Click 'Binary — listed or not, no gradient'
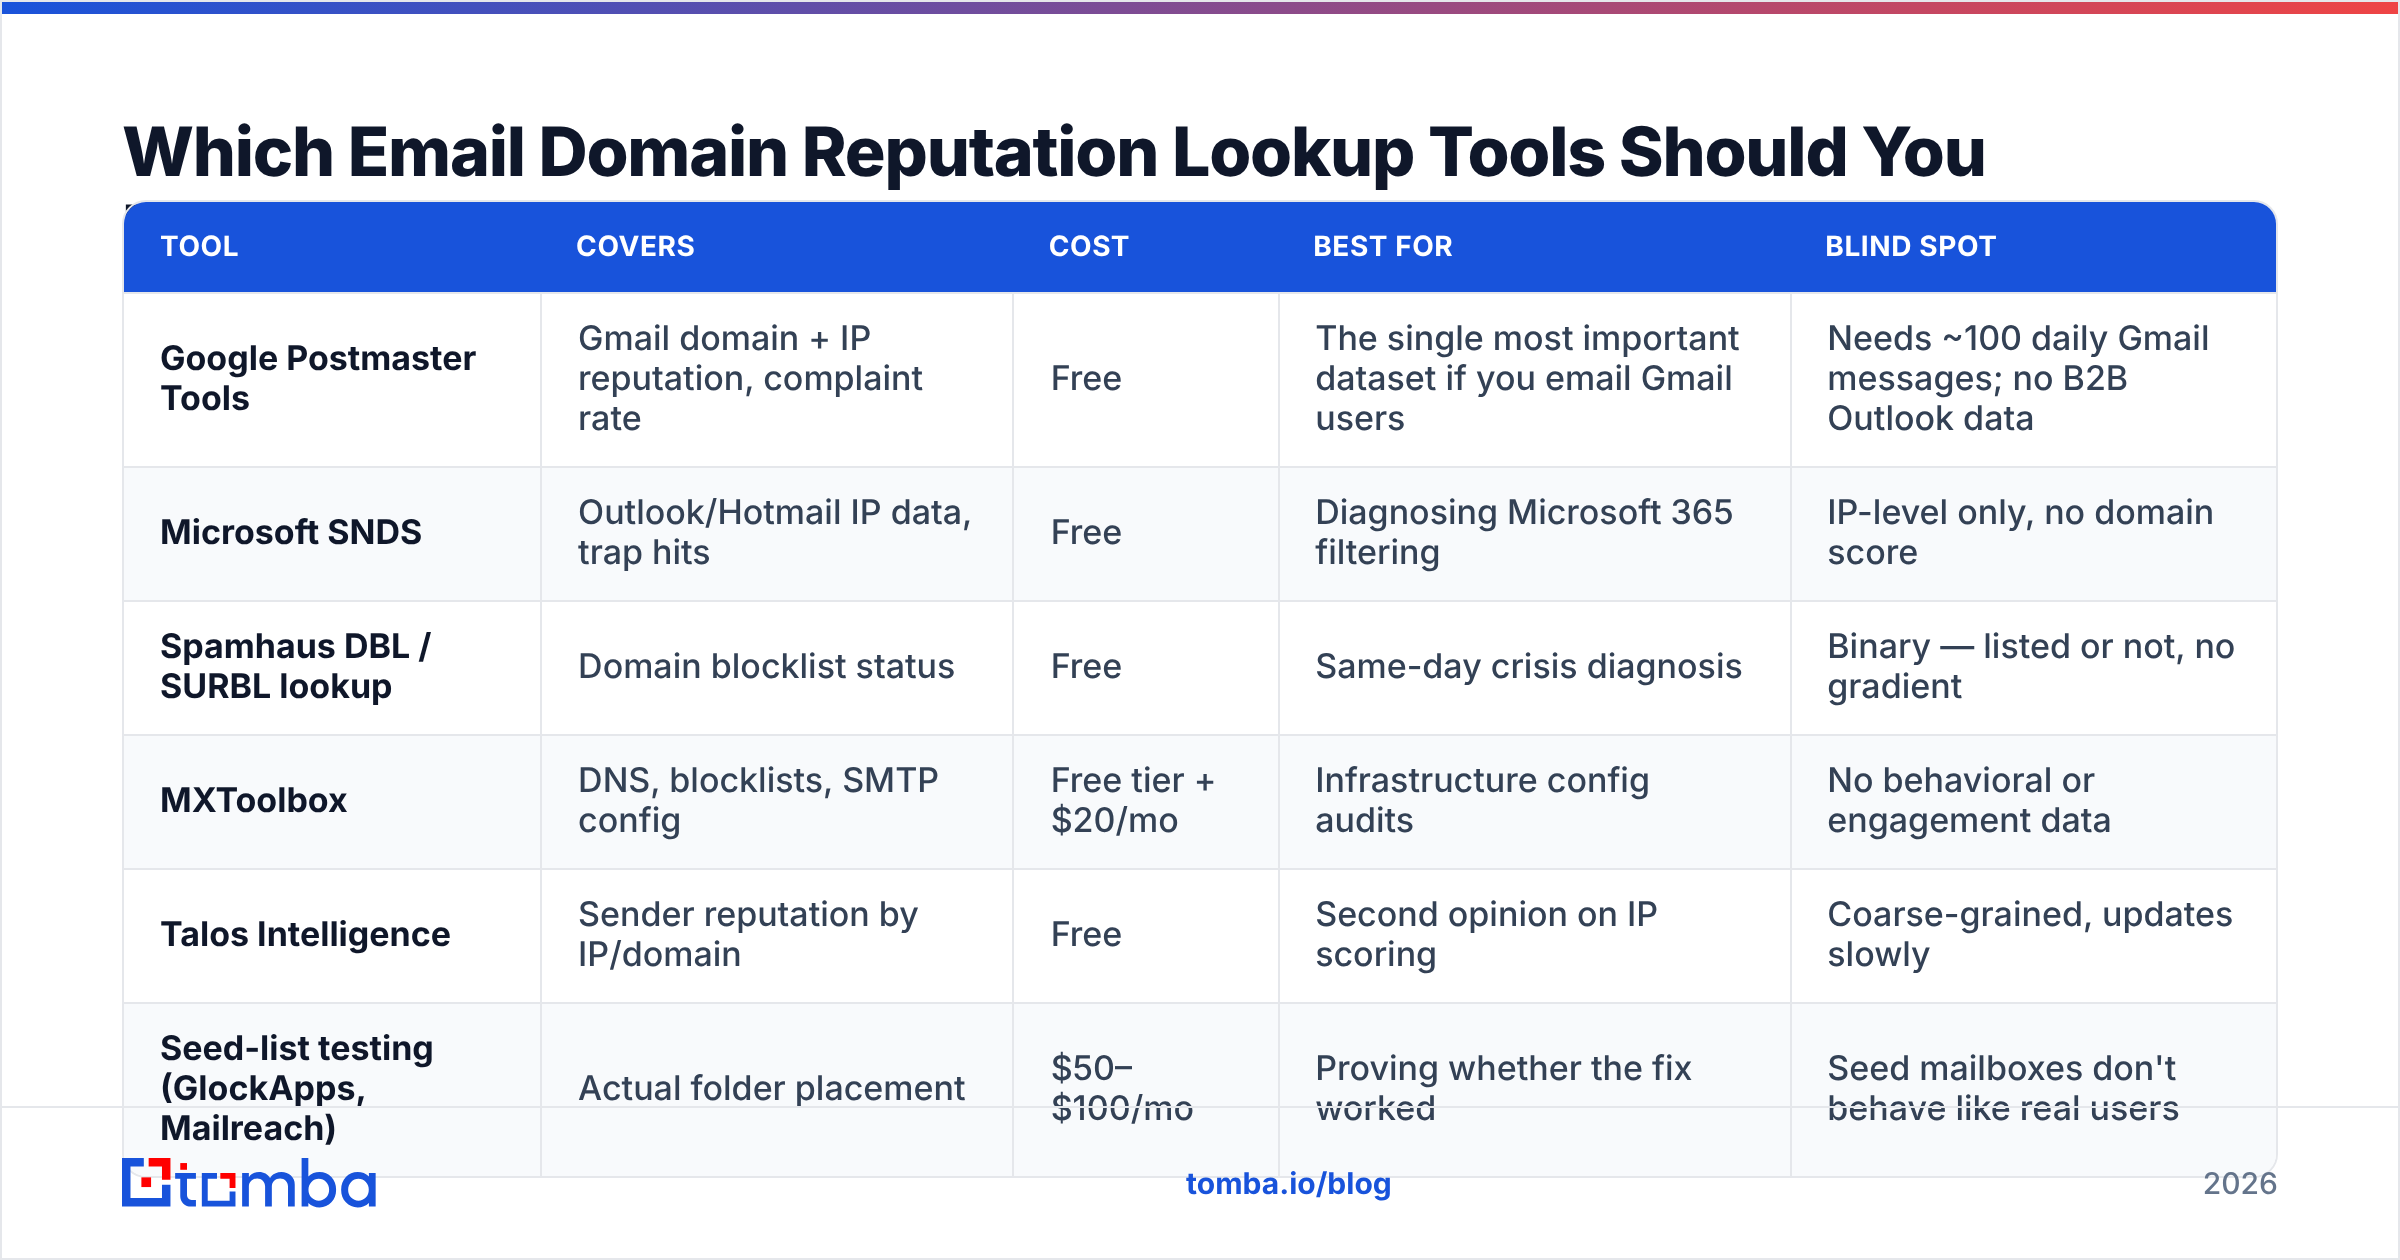 [x=2033, y=668]
